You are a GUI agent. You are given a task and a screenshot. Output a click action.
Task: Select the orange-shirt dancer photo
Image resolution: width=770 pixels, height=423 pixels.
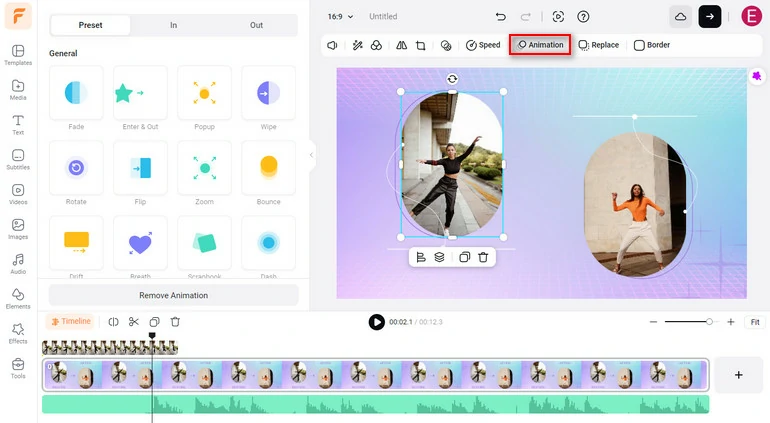point(635,204)
